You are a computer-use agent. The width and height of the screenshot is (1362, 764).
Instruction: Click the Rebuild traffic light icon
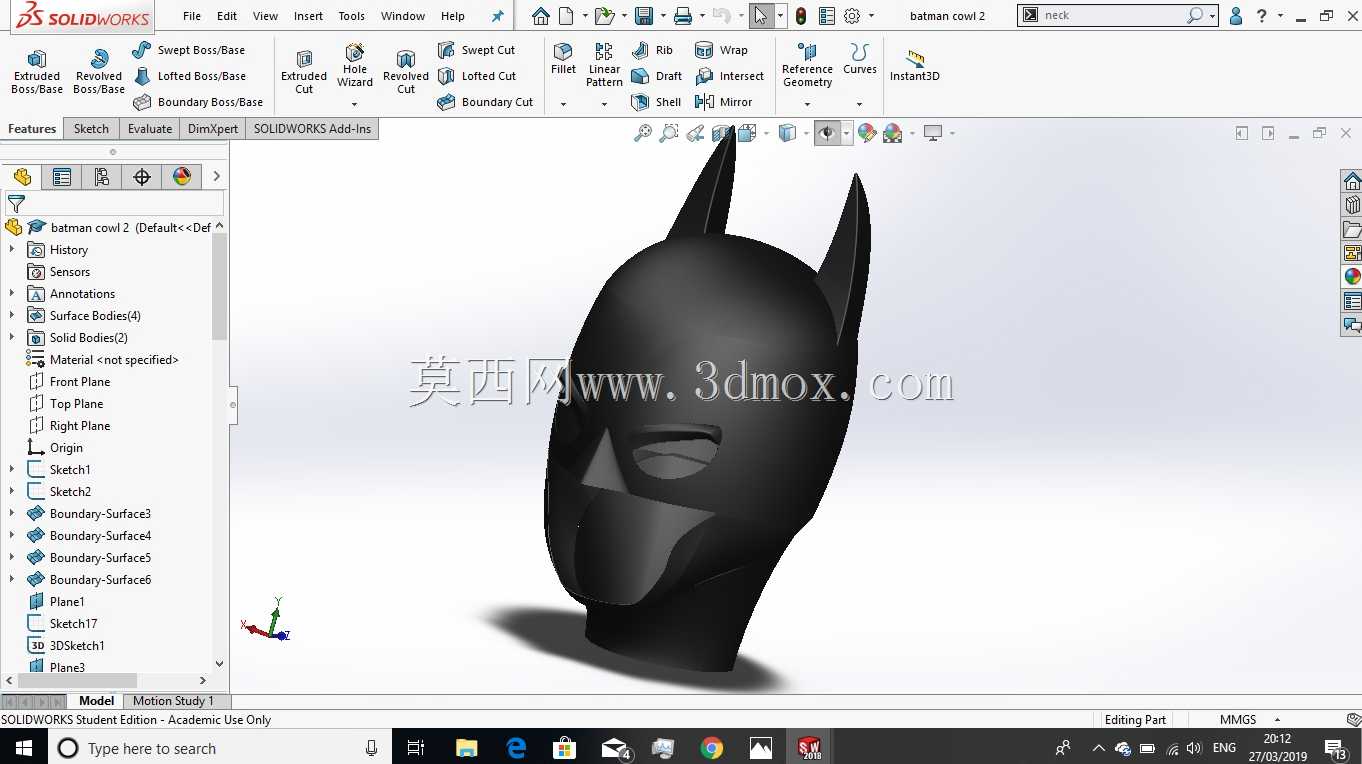click(801, 16)
